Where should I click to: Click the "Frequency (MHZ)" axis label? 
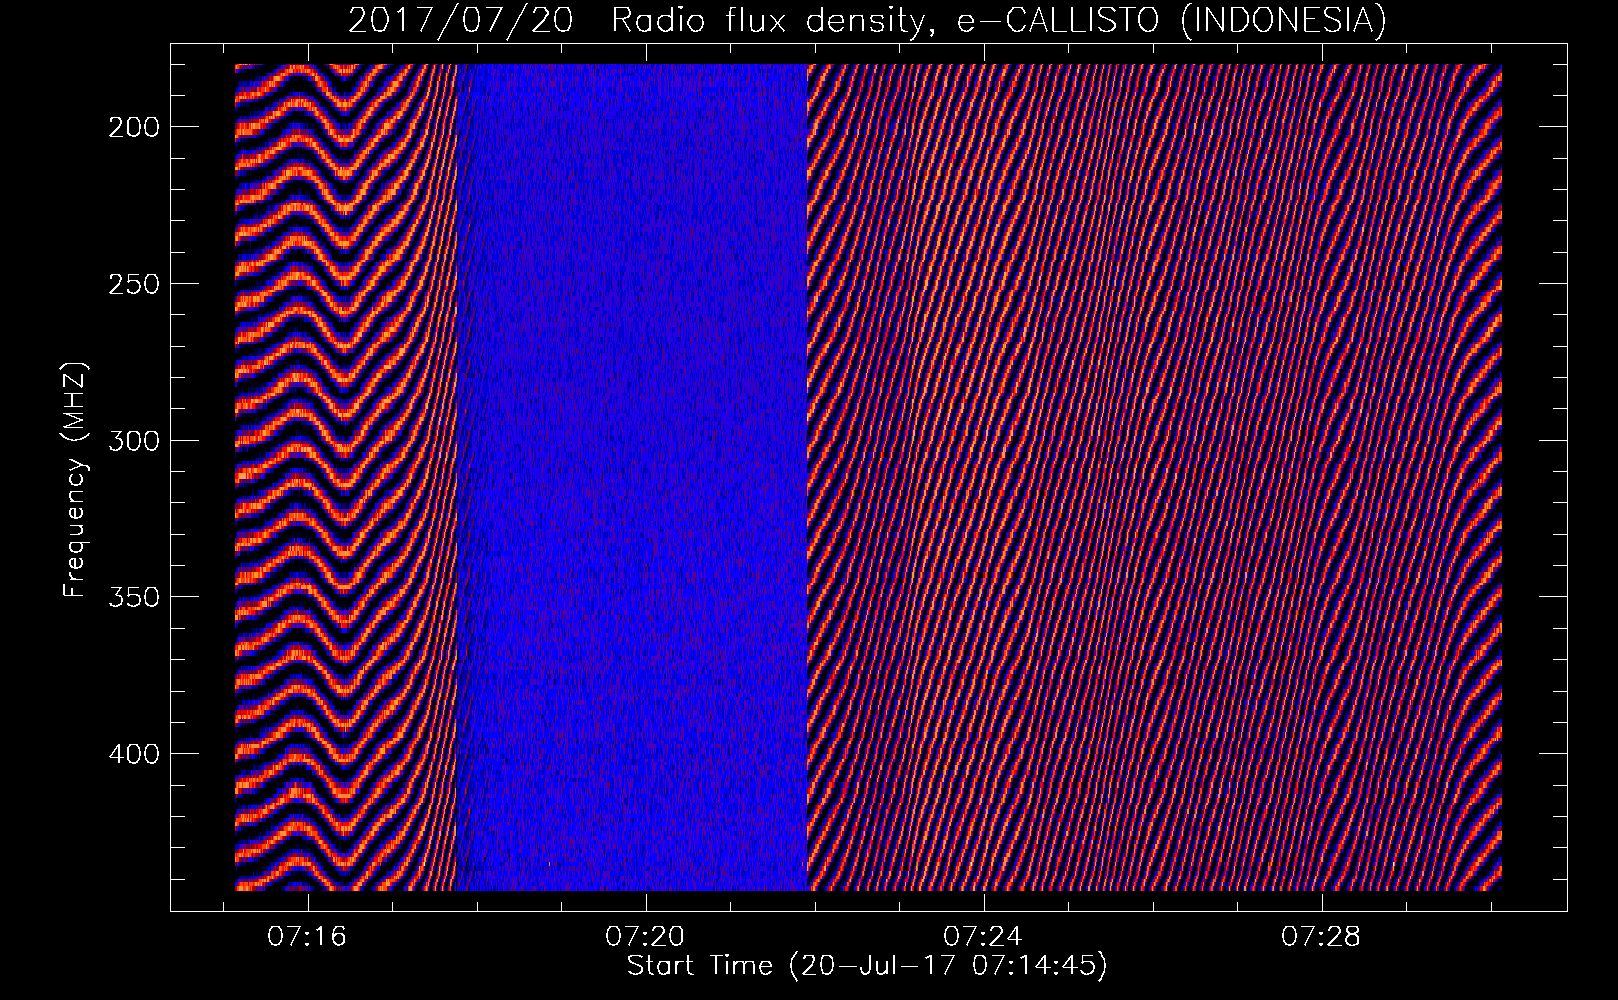tap(76, 481)
